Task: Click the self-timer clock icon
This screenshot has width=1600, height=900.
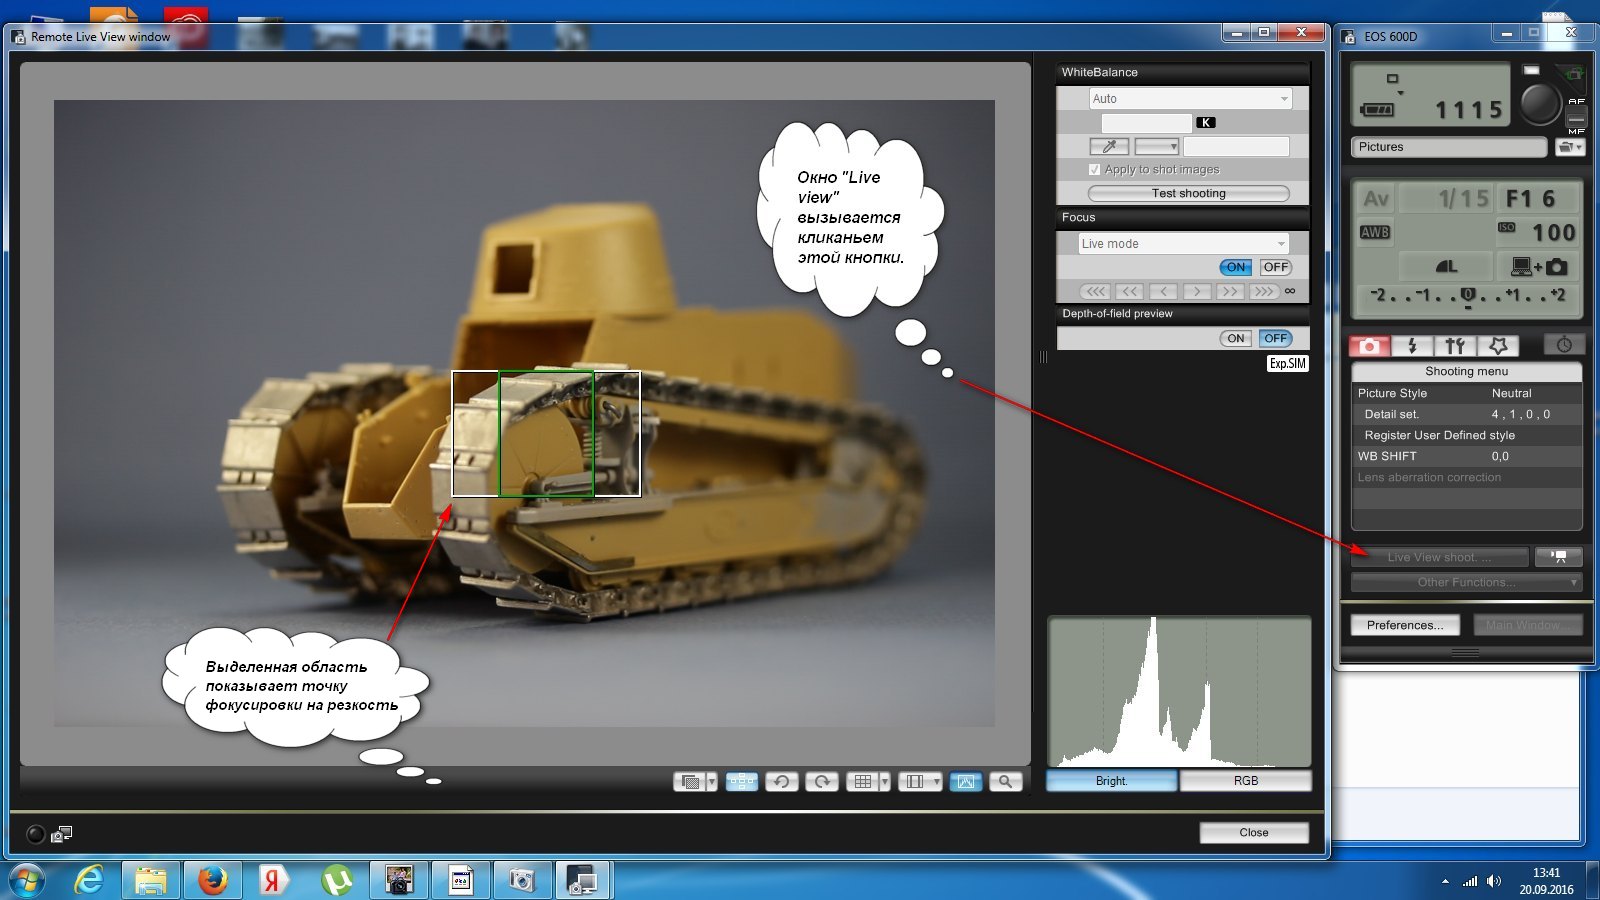Action: (1564, 345)
